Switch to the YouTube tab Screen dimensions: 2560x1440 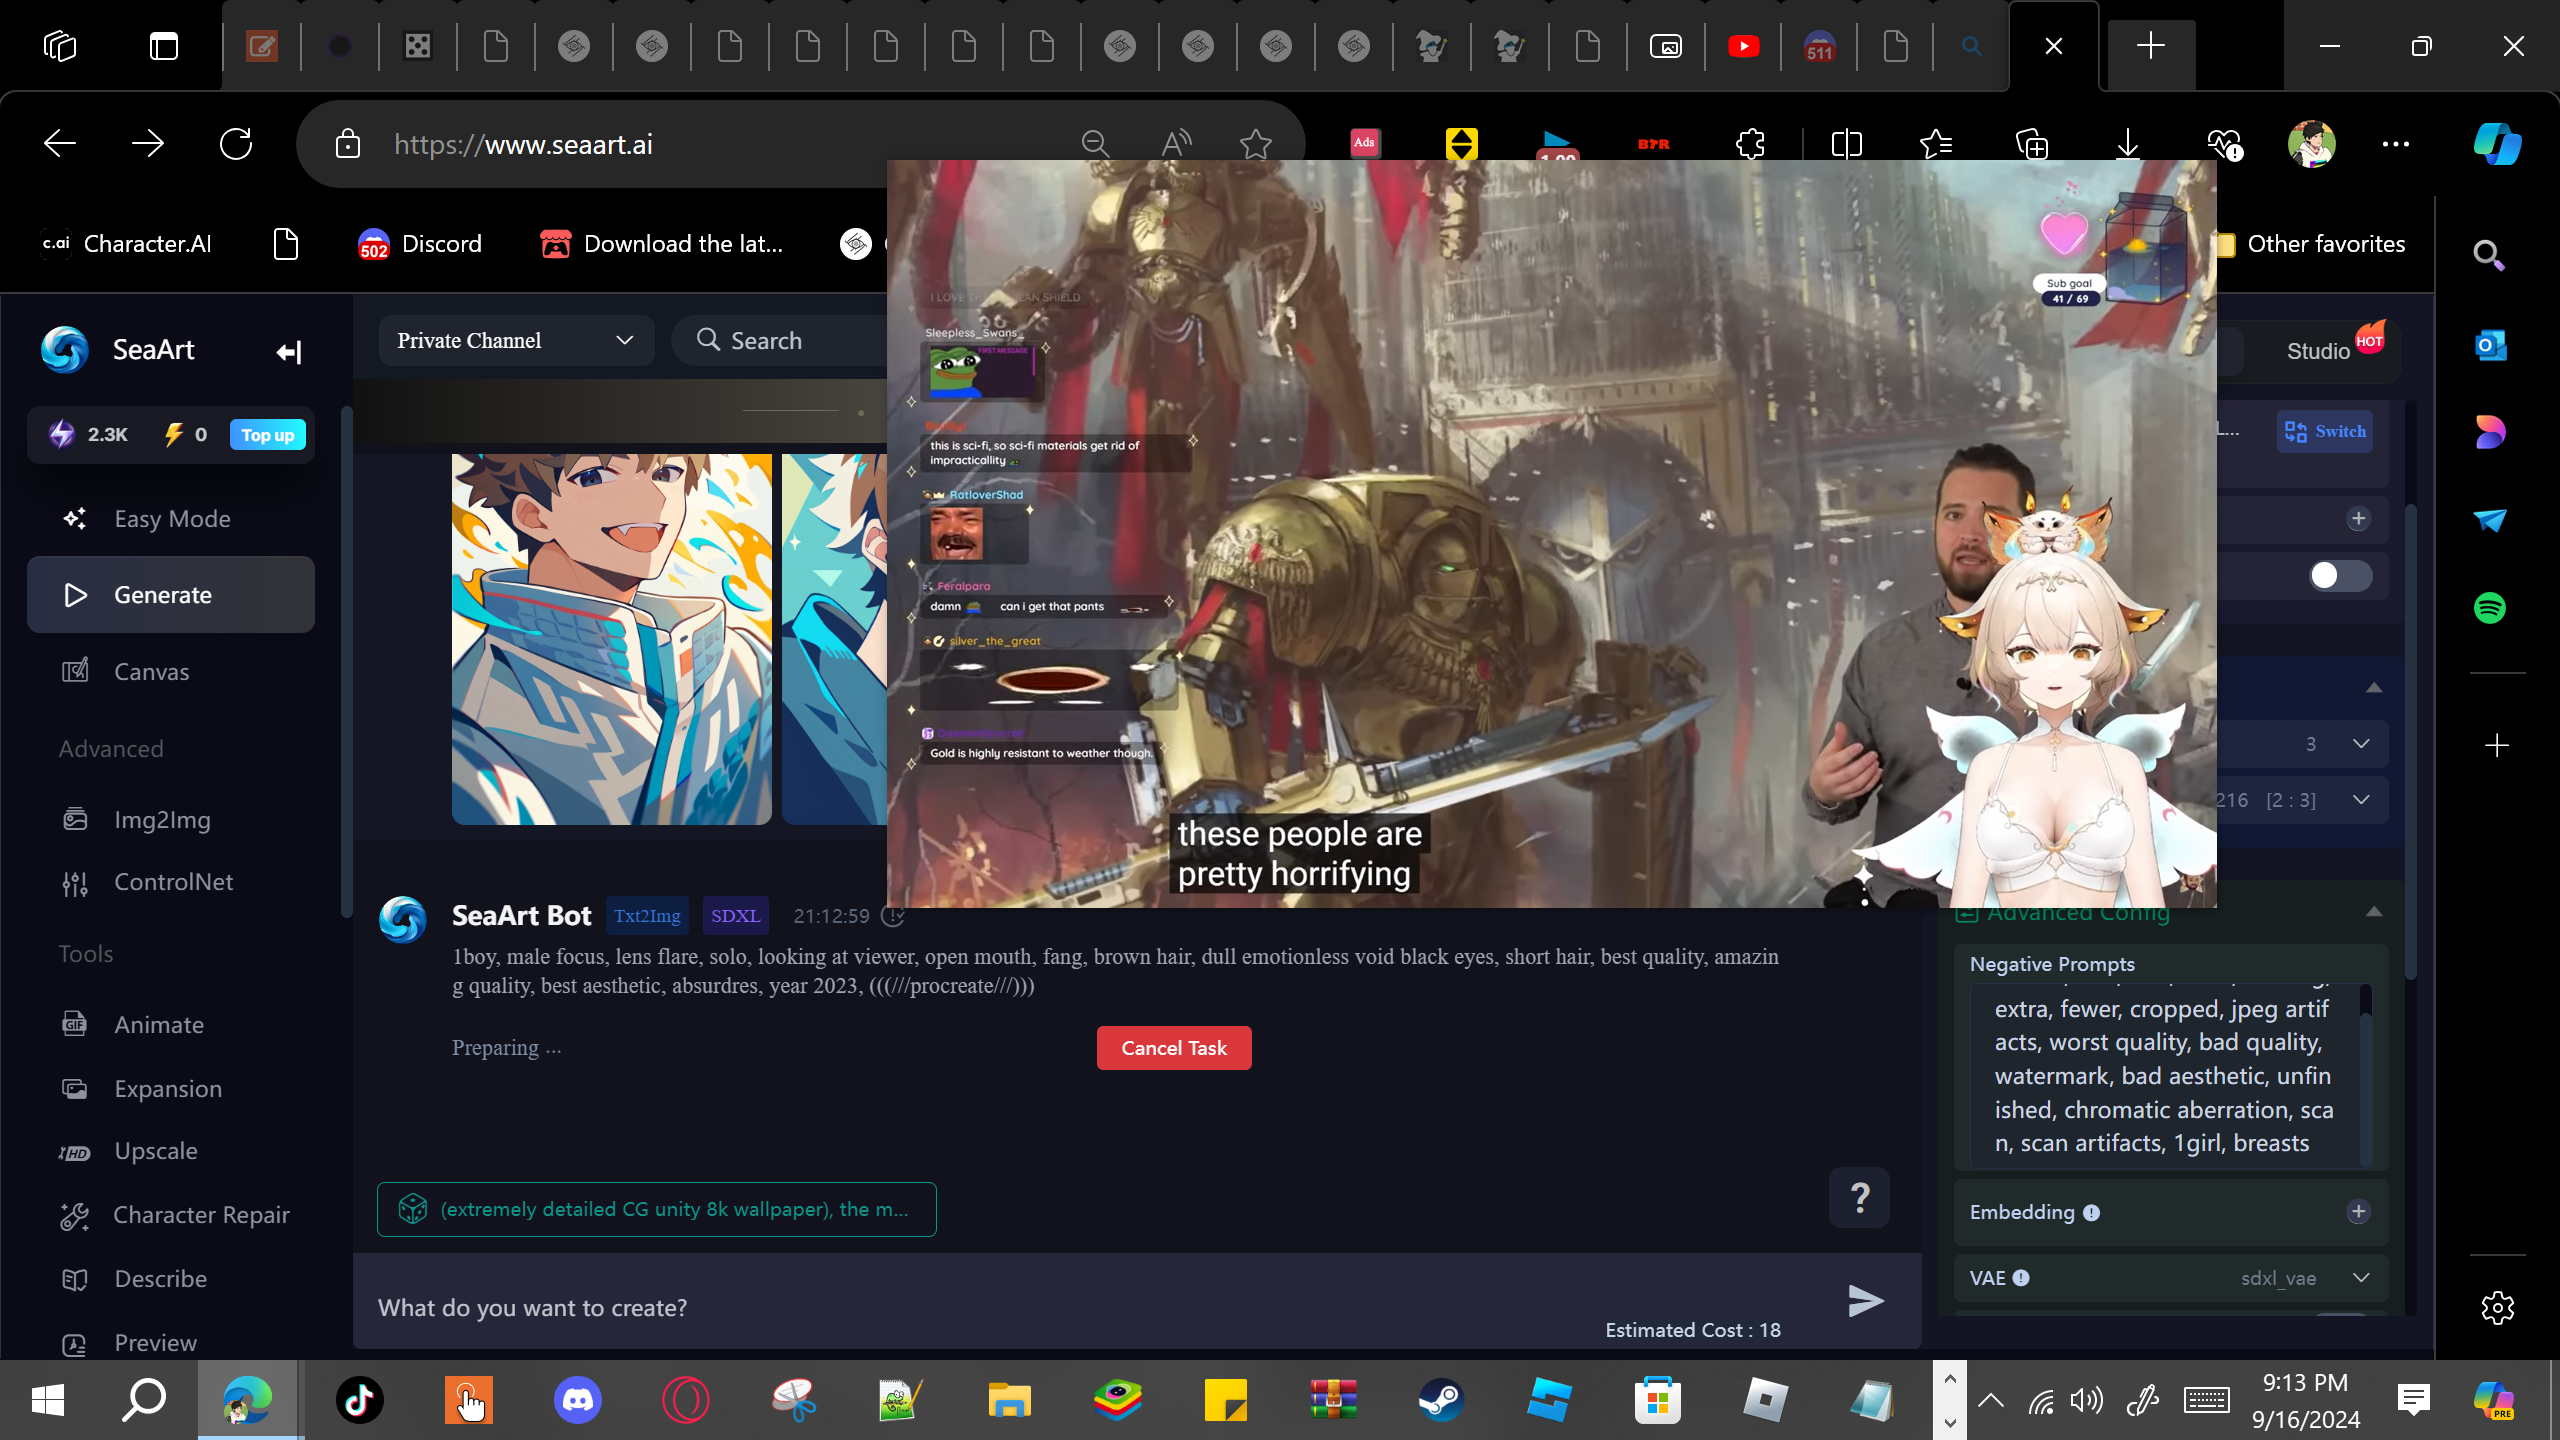coord(1744,46)
